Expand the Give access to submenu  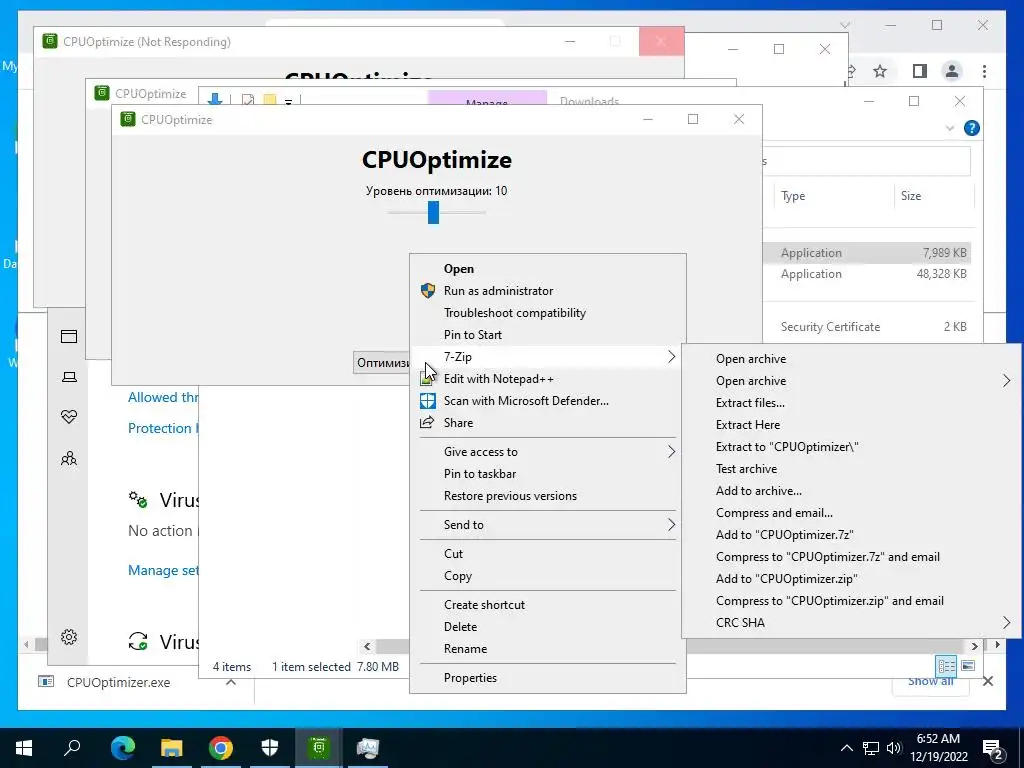[671, 452]
